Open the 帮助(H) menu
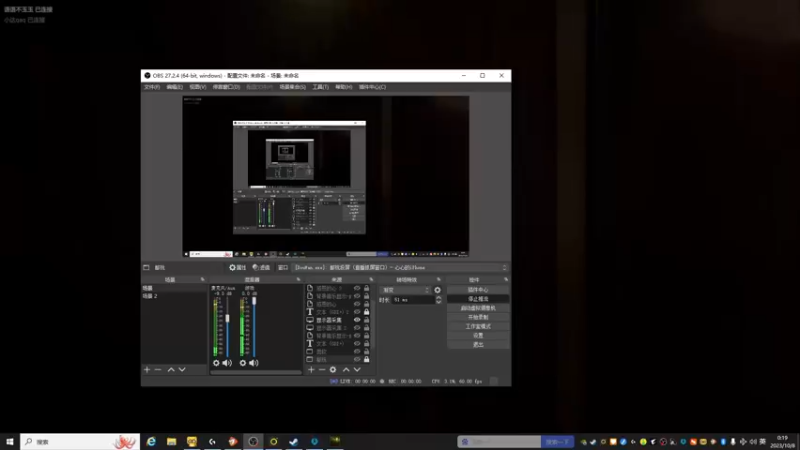This screenshot has width=800, height=450. pyautogui.click(x=343, y=87)
